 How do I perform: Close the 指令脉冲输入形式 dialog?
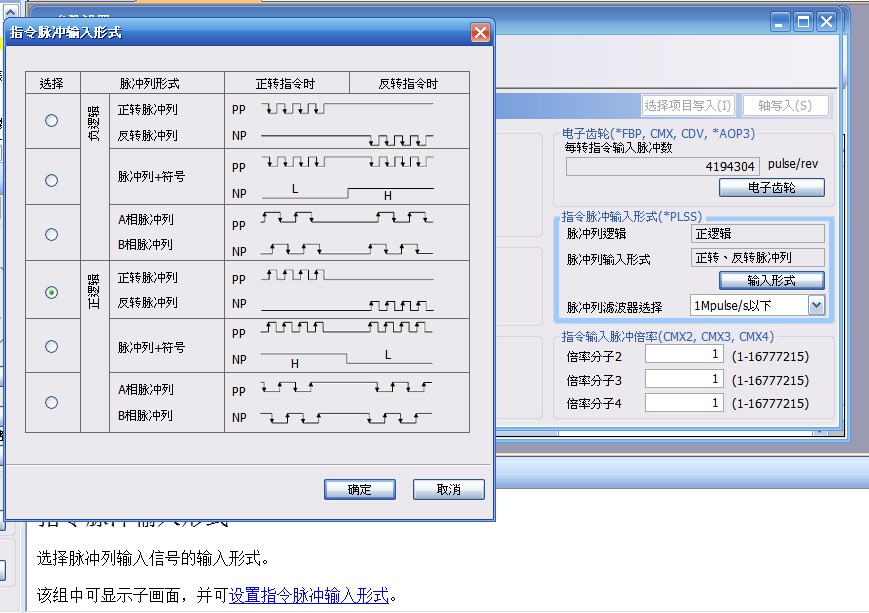pos(480,33)
